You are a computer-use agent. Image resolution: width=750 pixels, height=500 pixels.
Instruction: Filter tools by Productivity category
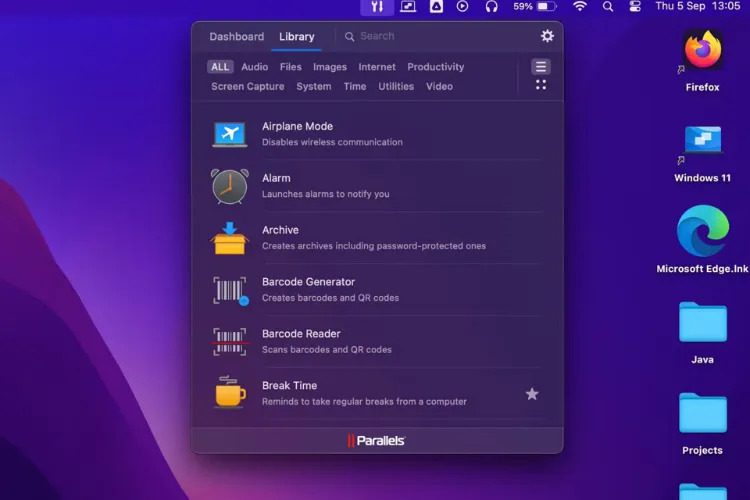(x=436, y=67)
